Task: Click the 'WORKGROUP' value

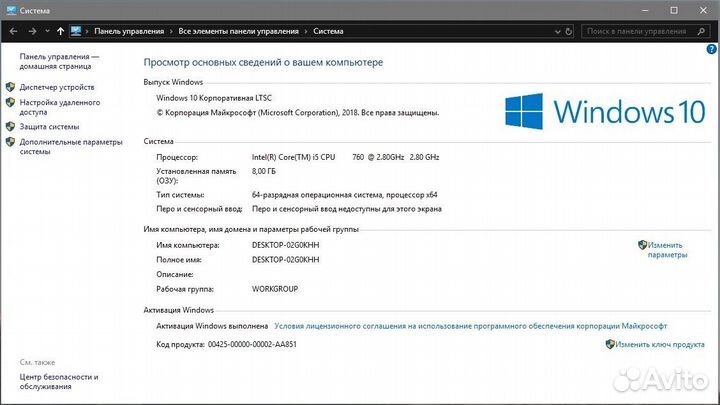Action: pyautogui.click(x=275, y=289)
